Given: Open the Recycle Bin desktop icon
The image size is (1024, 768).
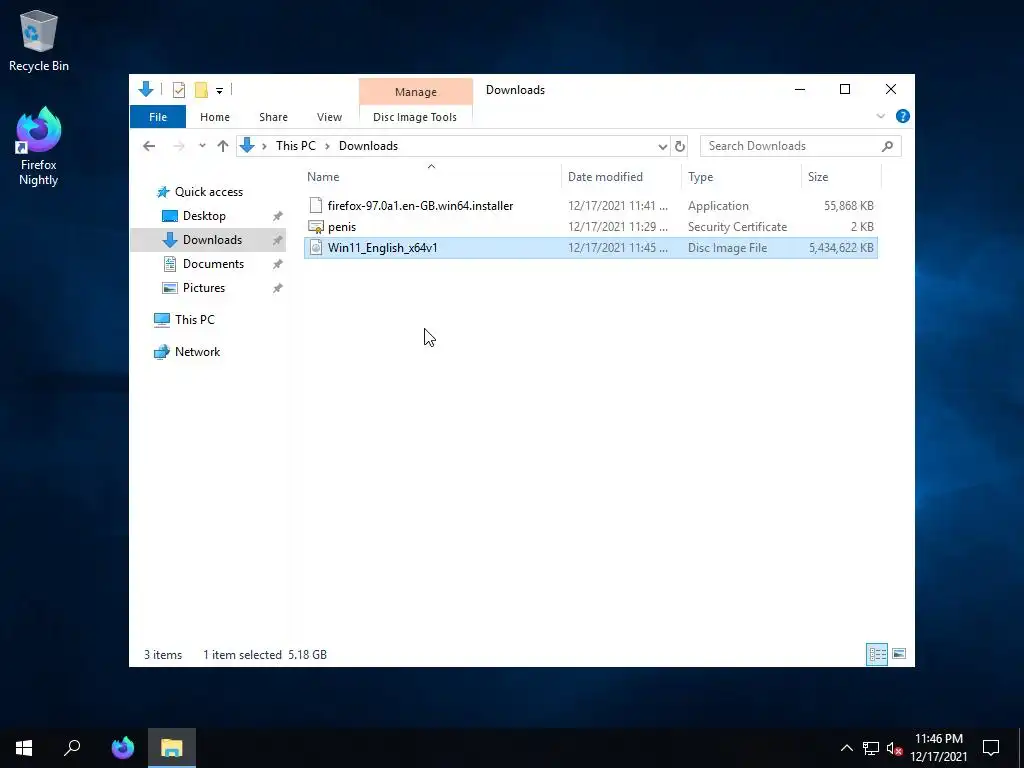Looking at the screenshot, I should (x=39, y=40).
